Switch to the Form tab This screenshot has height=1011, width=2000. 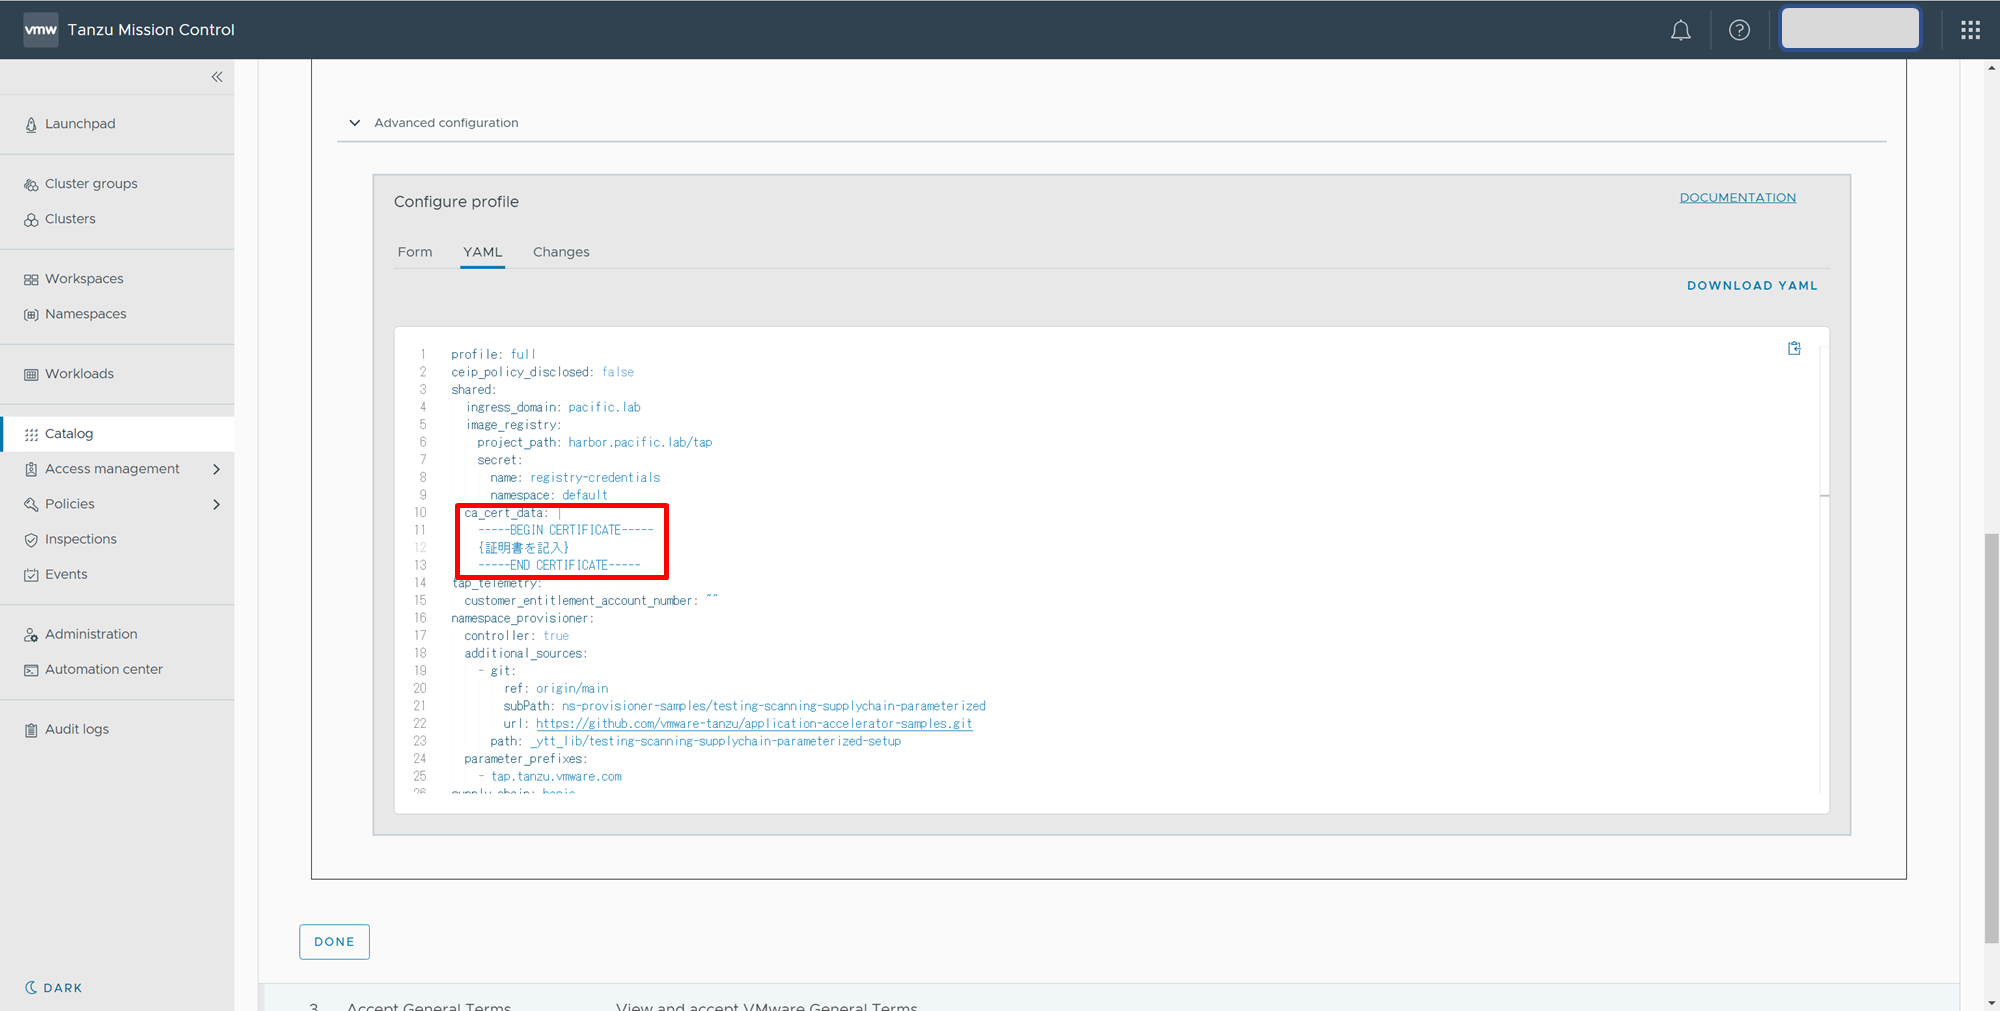415,252
